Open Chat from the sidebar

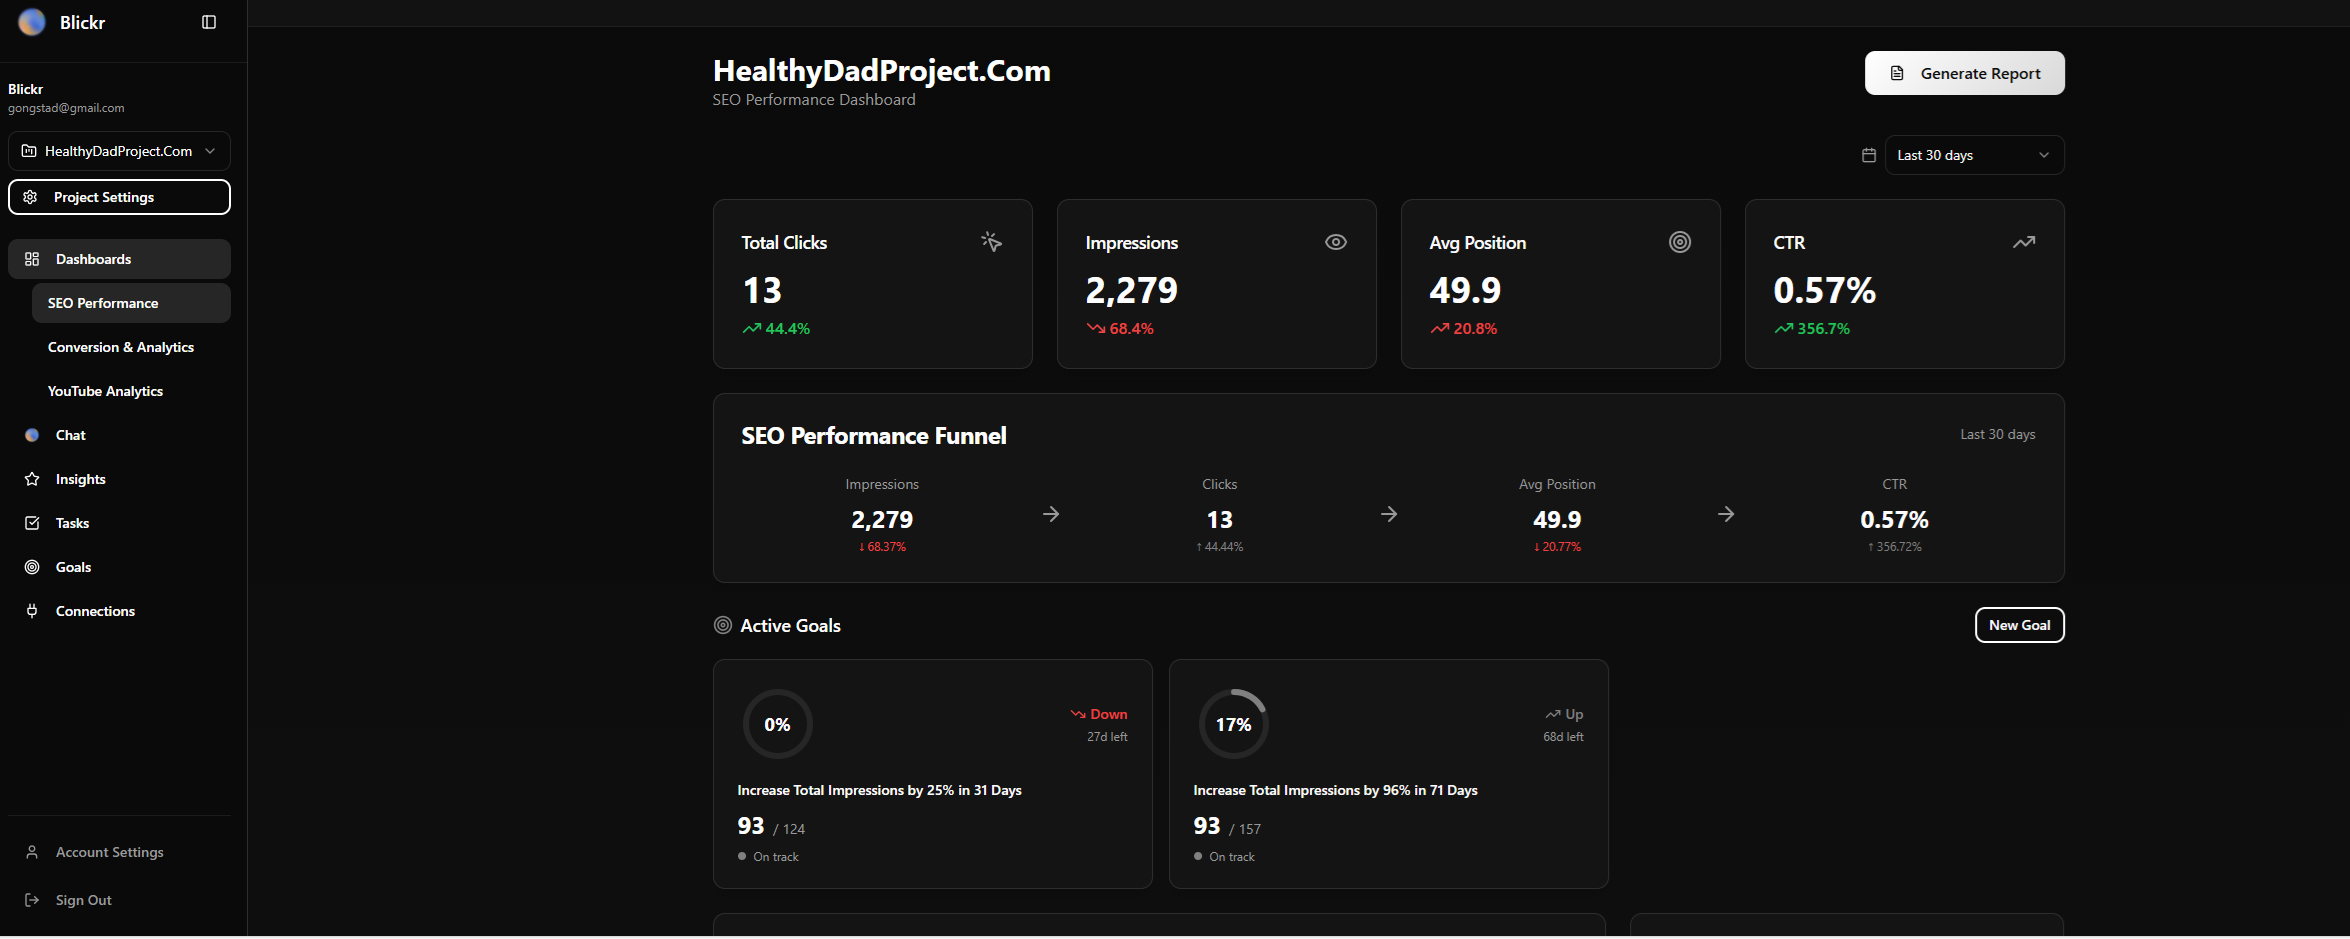(x=70, y=434)
